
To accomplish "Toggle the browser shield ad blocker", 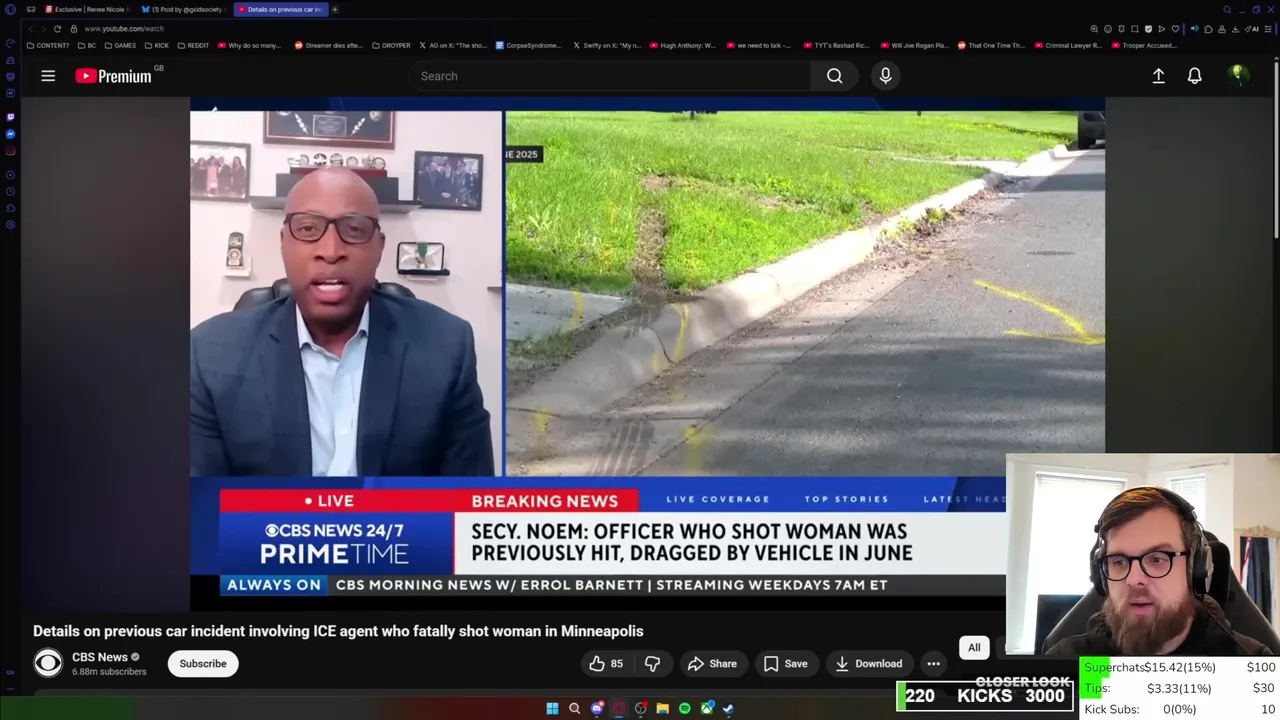I will (x=1148, y=29).
